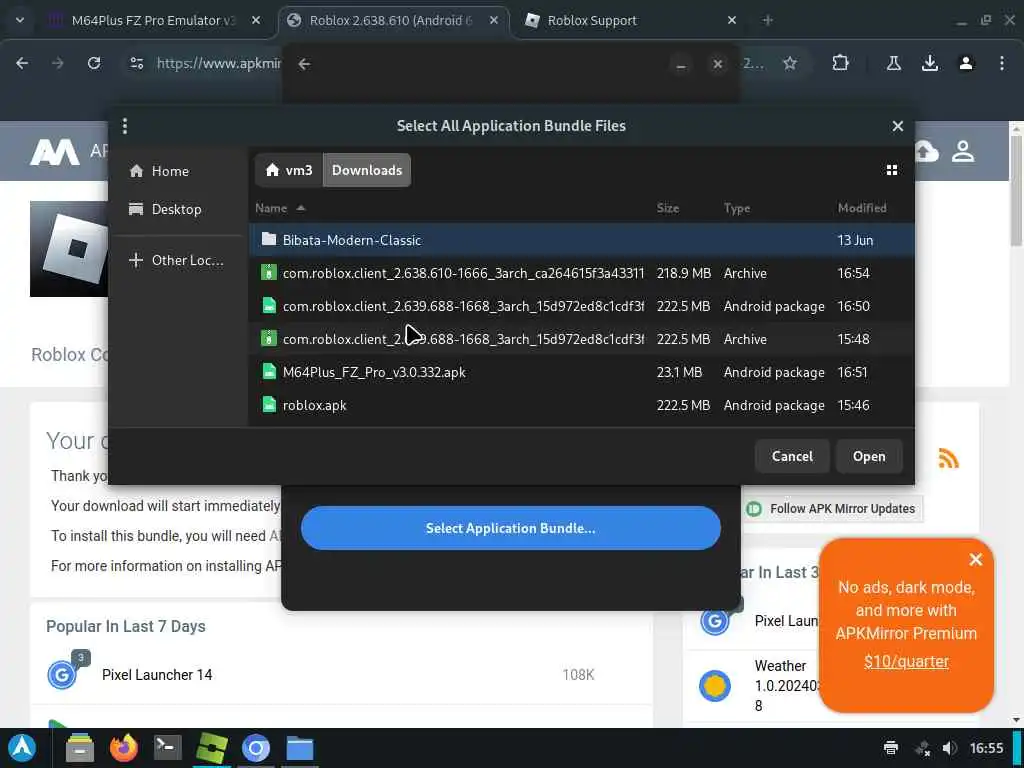
Task: Sort files by Type column header
Action: (x=737, y=208)
